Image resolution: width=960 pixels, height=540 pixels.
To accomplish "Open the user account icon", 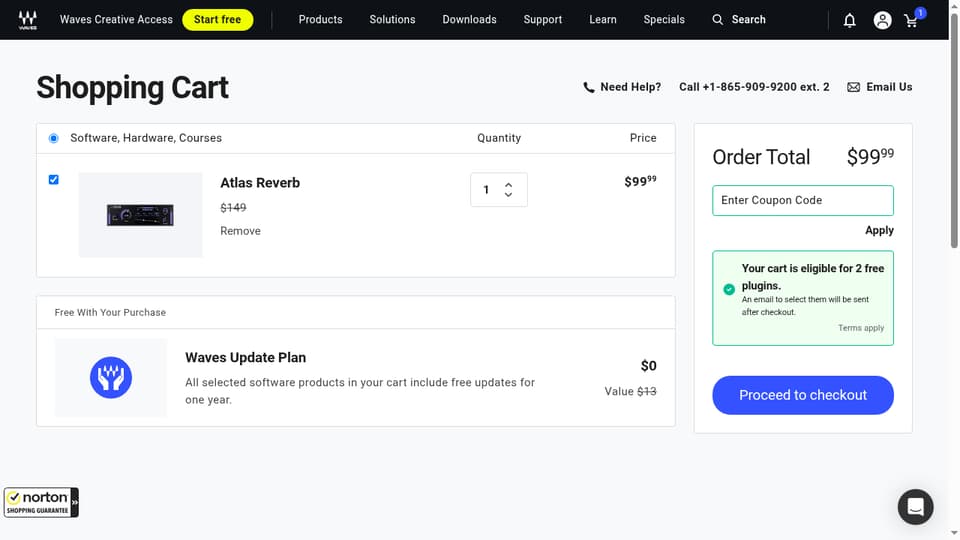I will pyautogui.click(x=882, y=20).
